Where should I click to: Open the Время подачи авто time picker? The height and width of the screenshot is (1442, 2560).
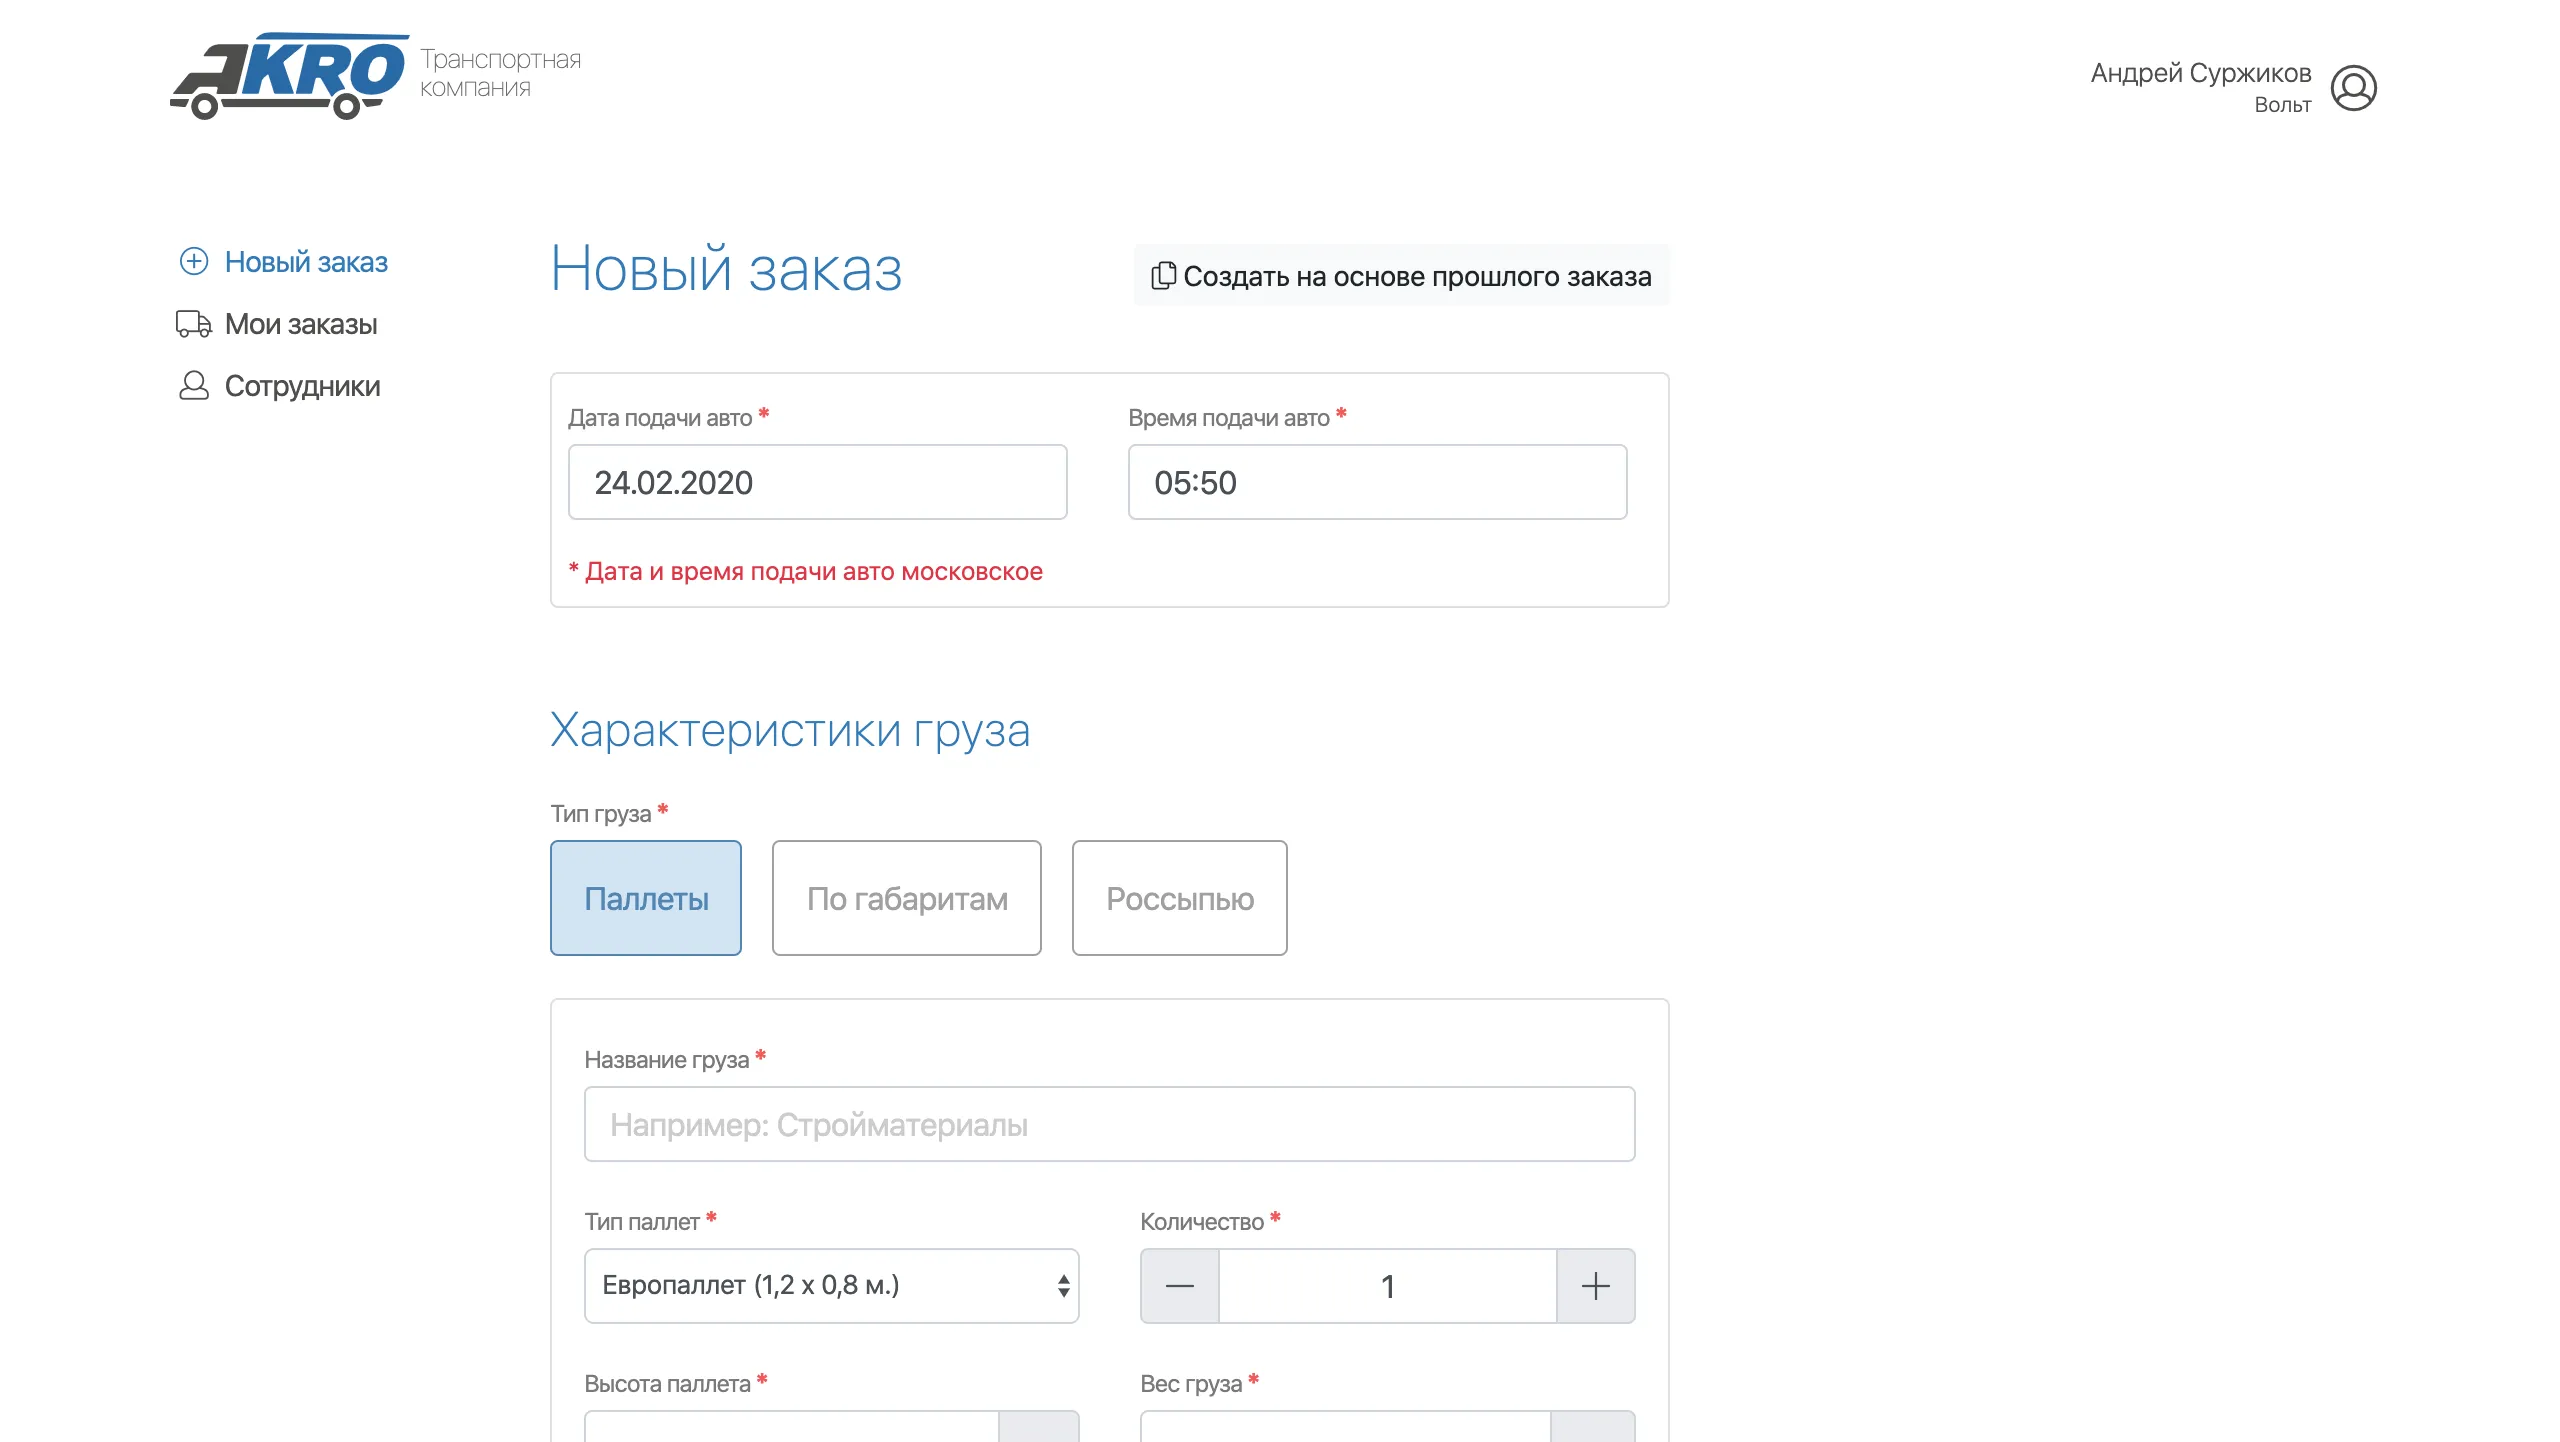pyautogui.click(x=1377, y=482)
